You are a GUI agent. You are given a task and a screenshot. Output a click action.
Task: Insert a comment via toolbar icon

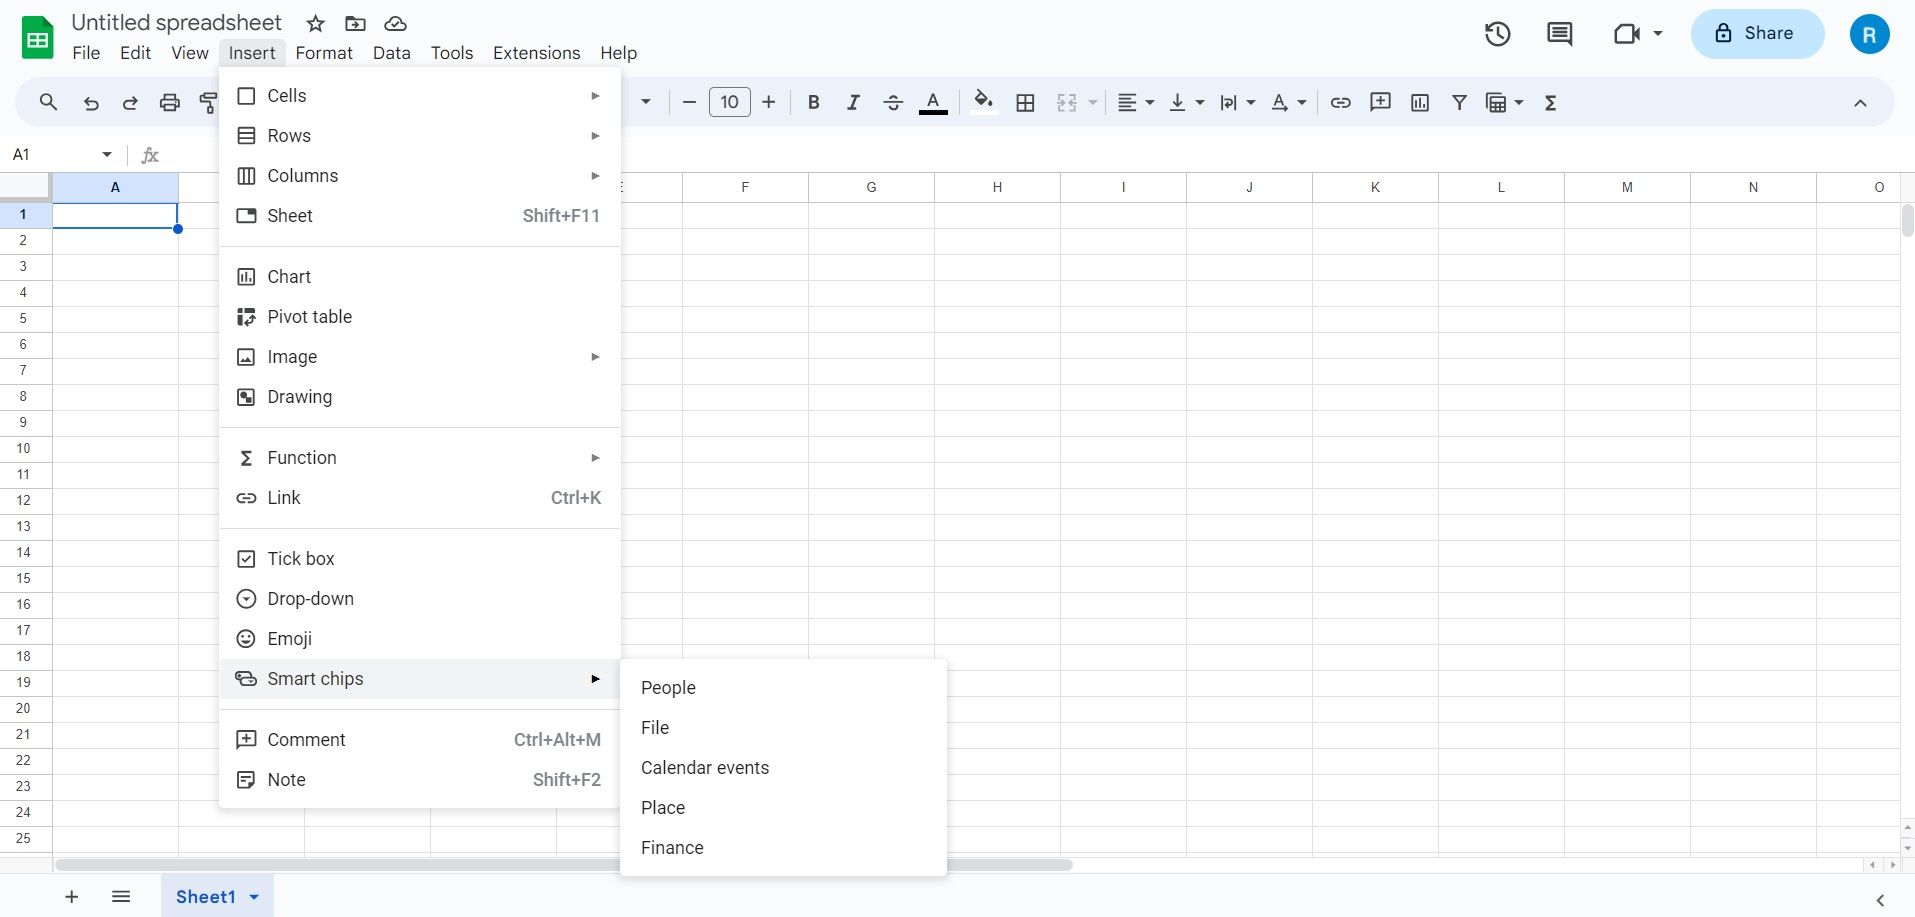pos(1380,101)
